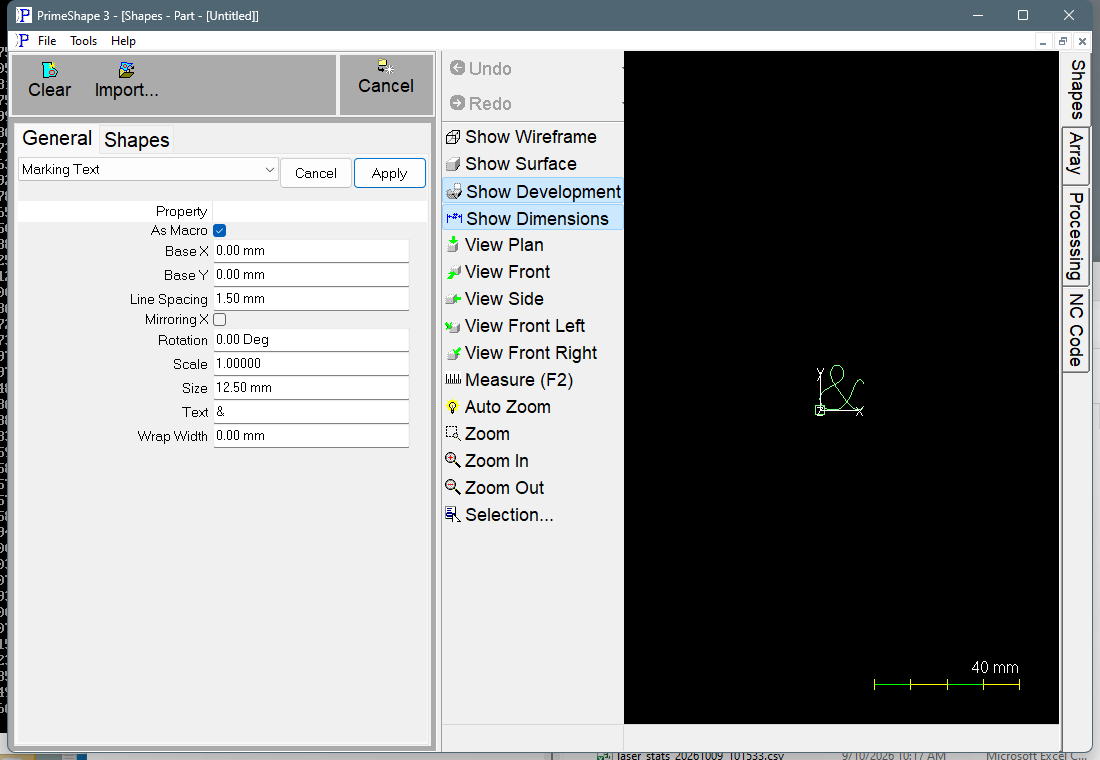Screen dimensions: 1100x760
Task: Toggle Show Development
Action: coord(533,192)
